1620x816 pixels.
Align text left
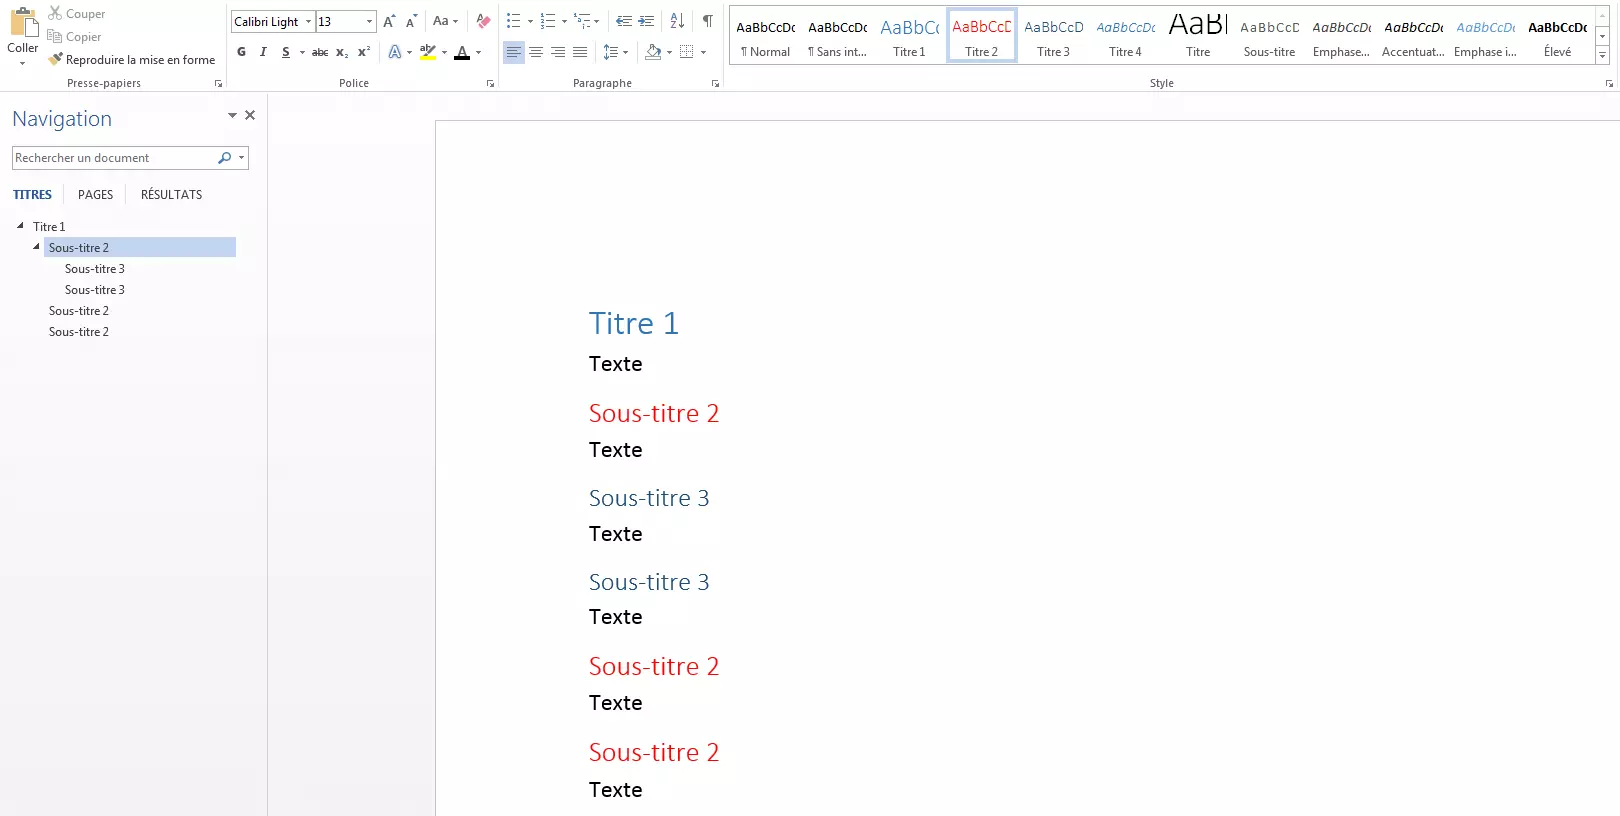pos(513,52)
